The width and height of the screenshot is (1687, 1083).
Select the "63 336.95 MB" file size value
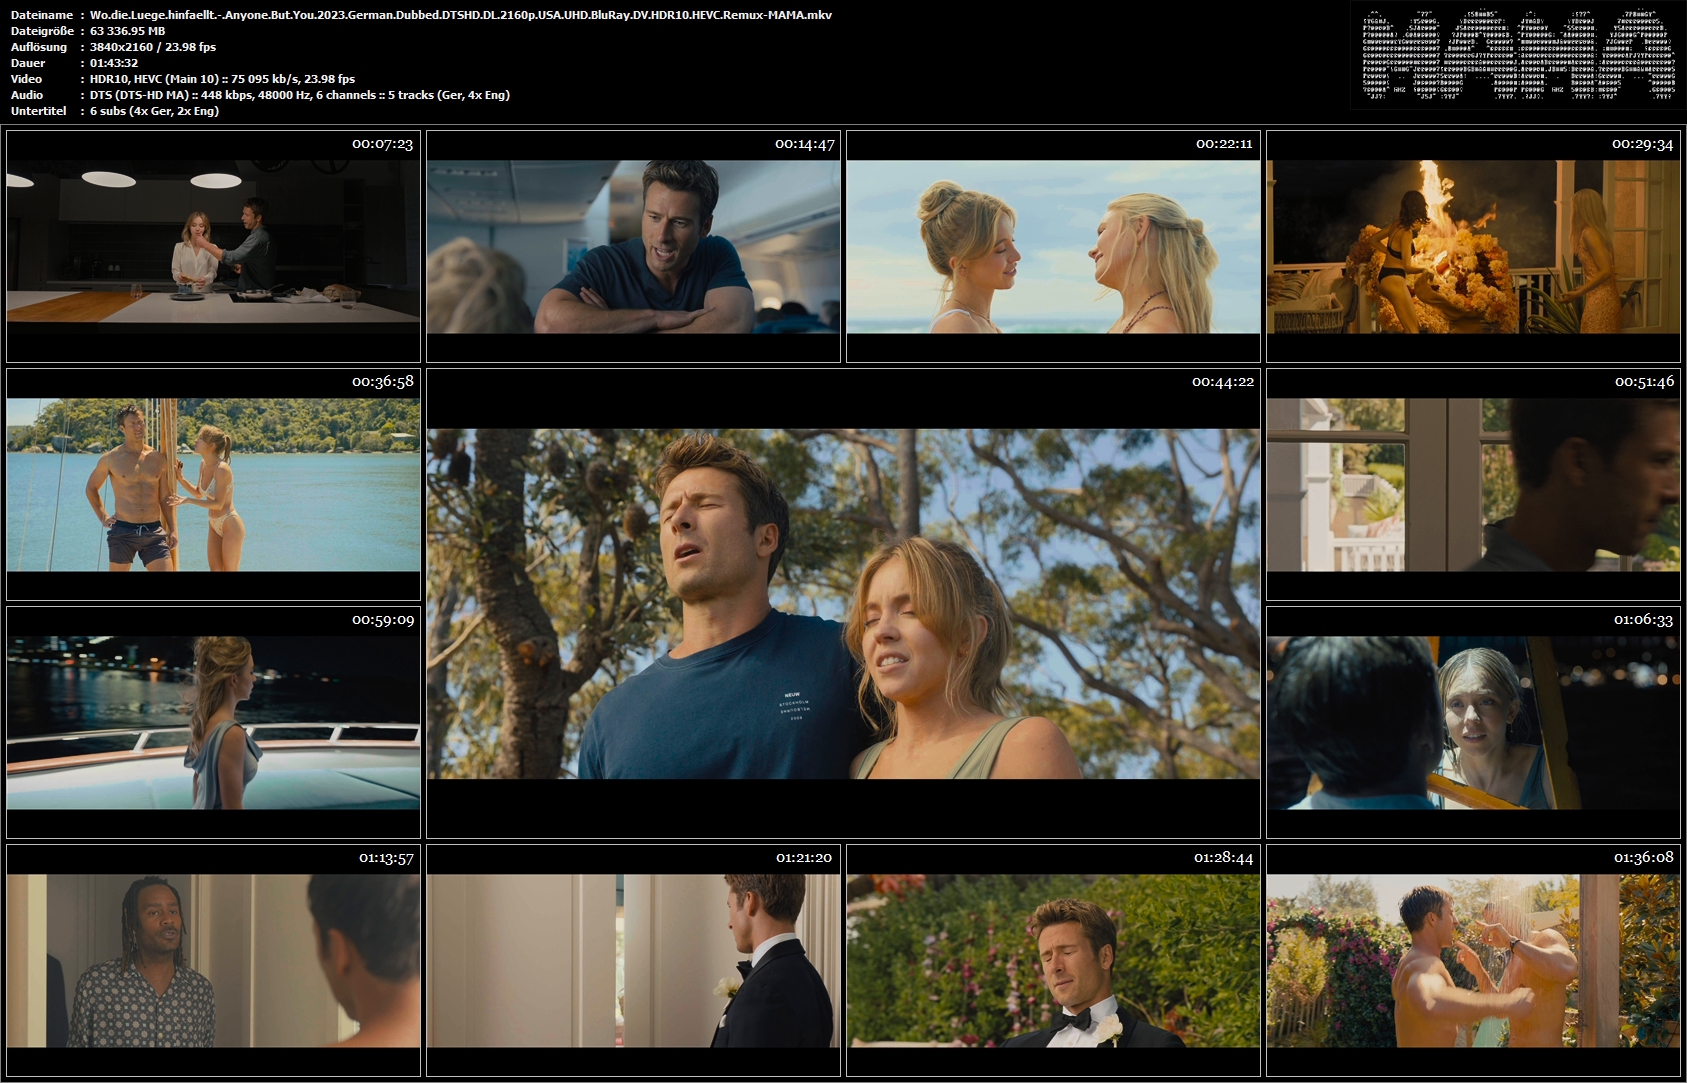click(127, 31)
